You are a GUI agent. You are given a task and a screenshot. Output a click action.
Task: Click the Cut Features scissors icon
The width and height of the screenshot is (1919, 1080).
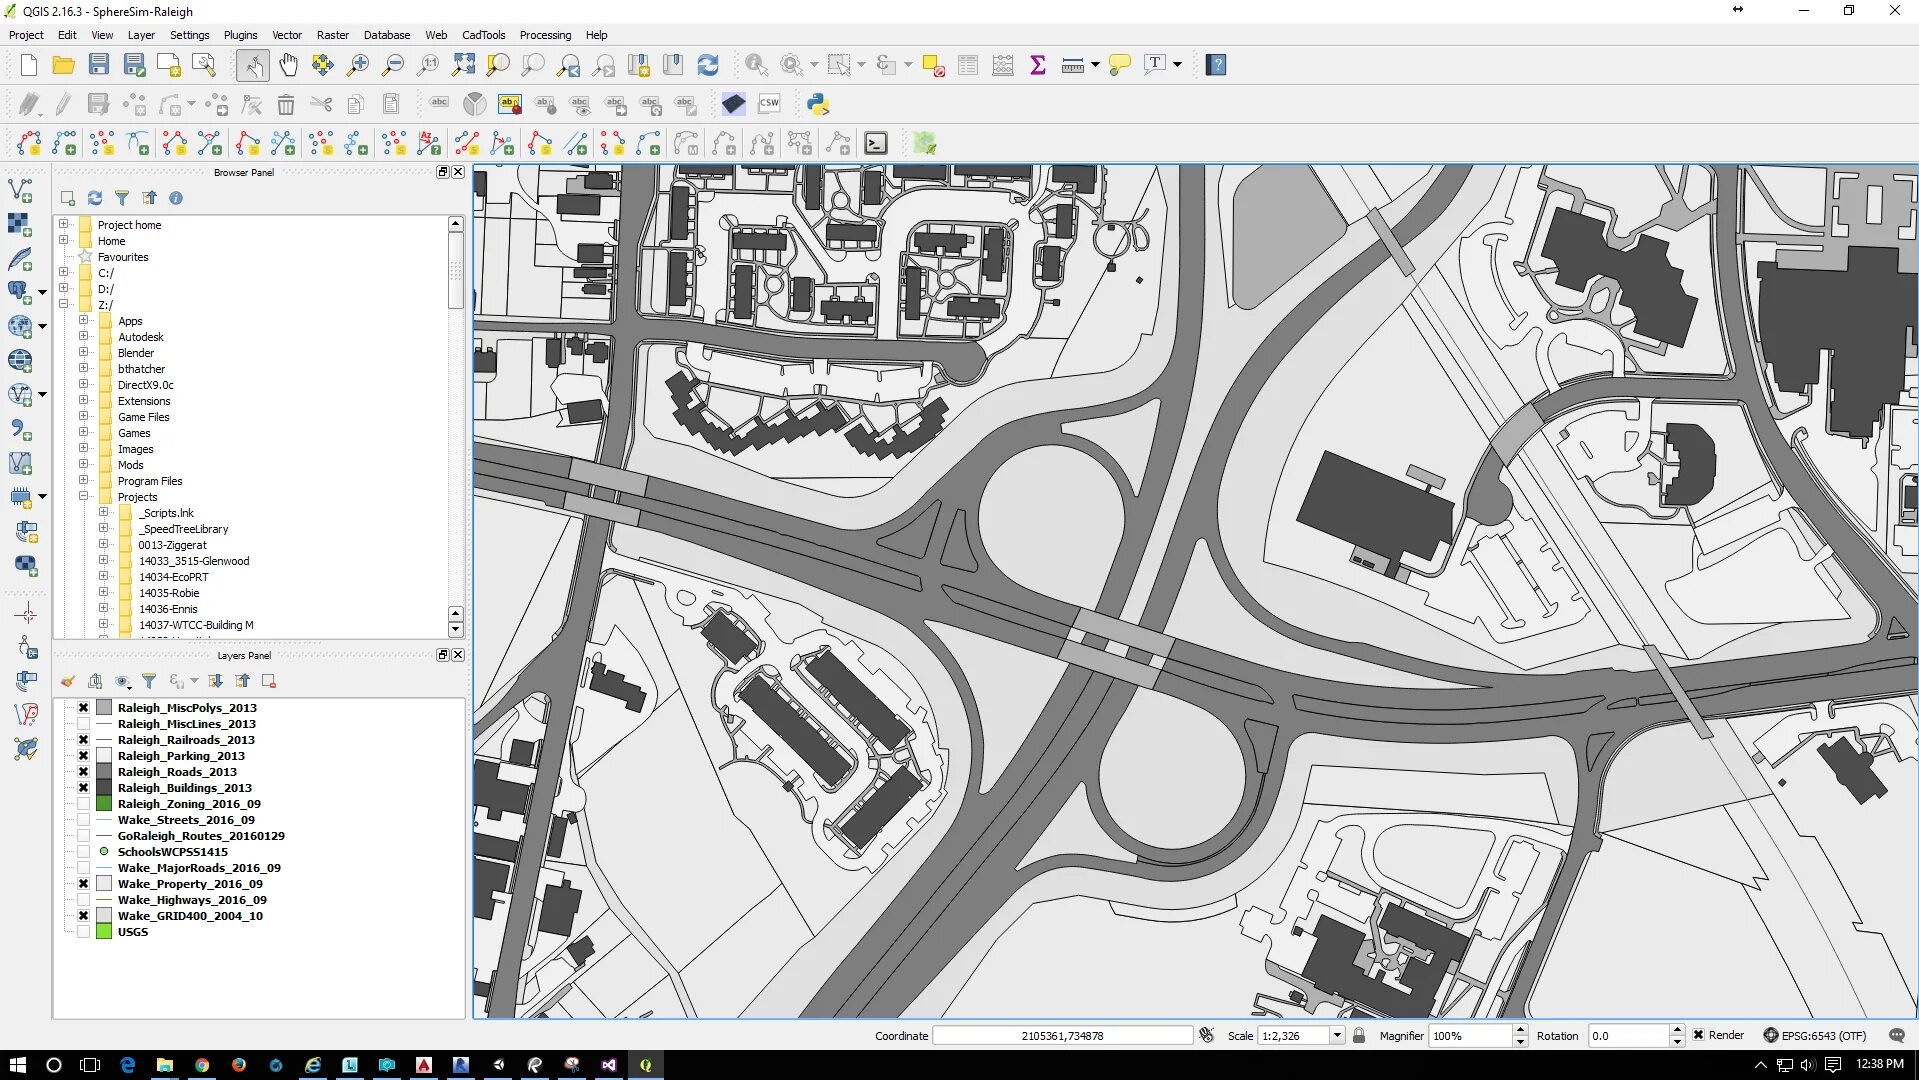tap(321, 104)
